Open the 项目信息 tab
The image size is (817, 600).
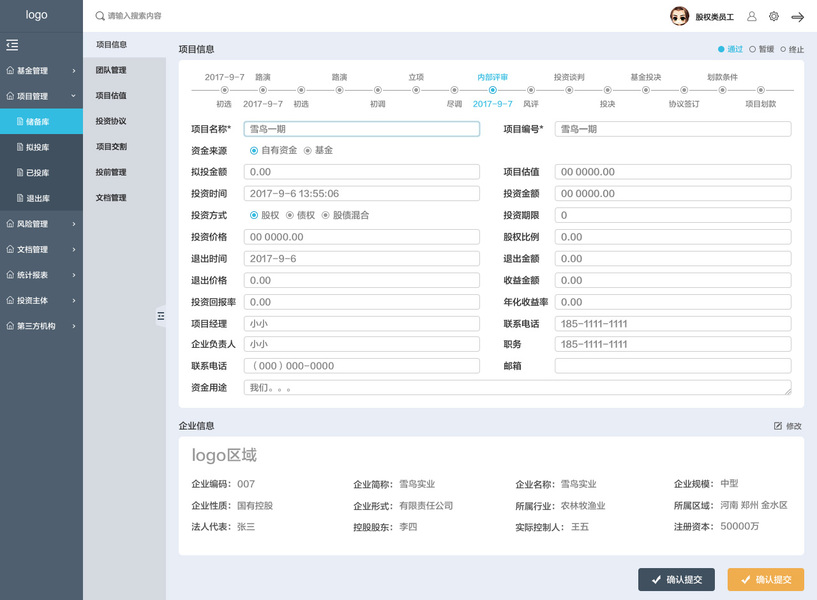pos(125,45)
